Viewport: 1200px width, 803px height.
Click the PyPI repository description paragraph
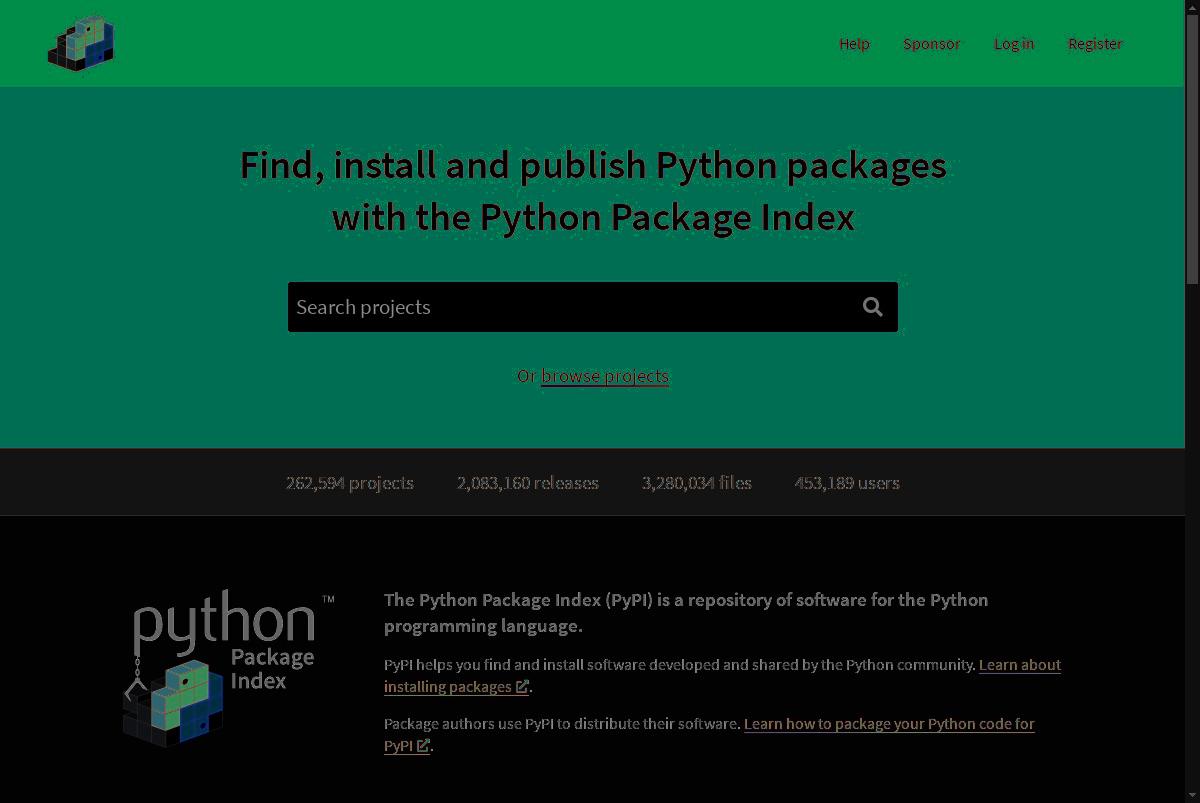tap(686, 613)
